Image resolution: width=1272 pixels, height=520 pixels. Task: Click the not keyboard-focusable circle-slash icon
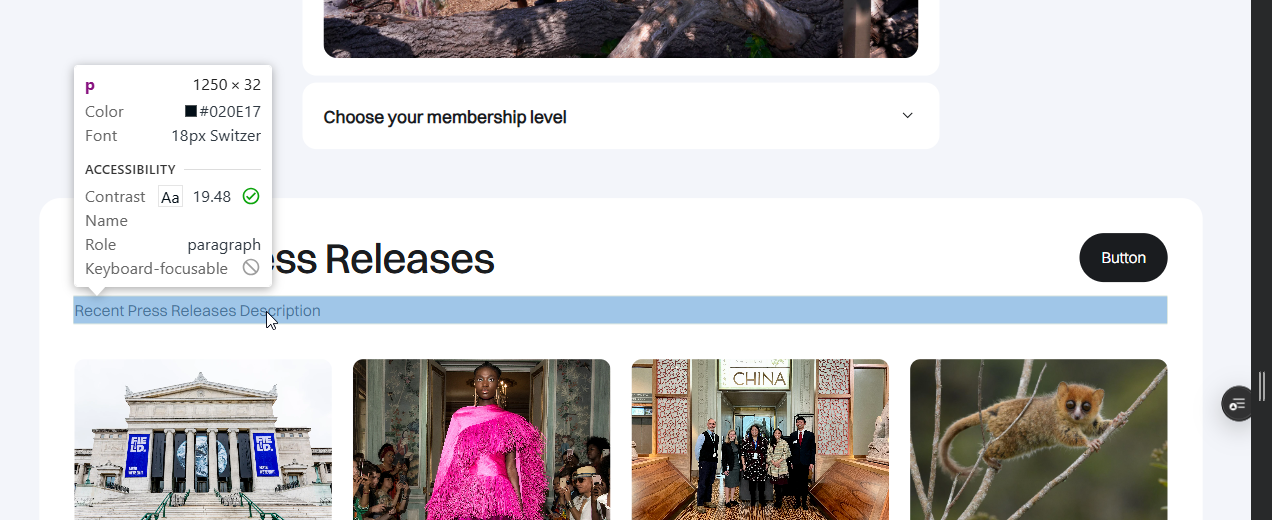pyautogui.click(x=251, y=267)
